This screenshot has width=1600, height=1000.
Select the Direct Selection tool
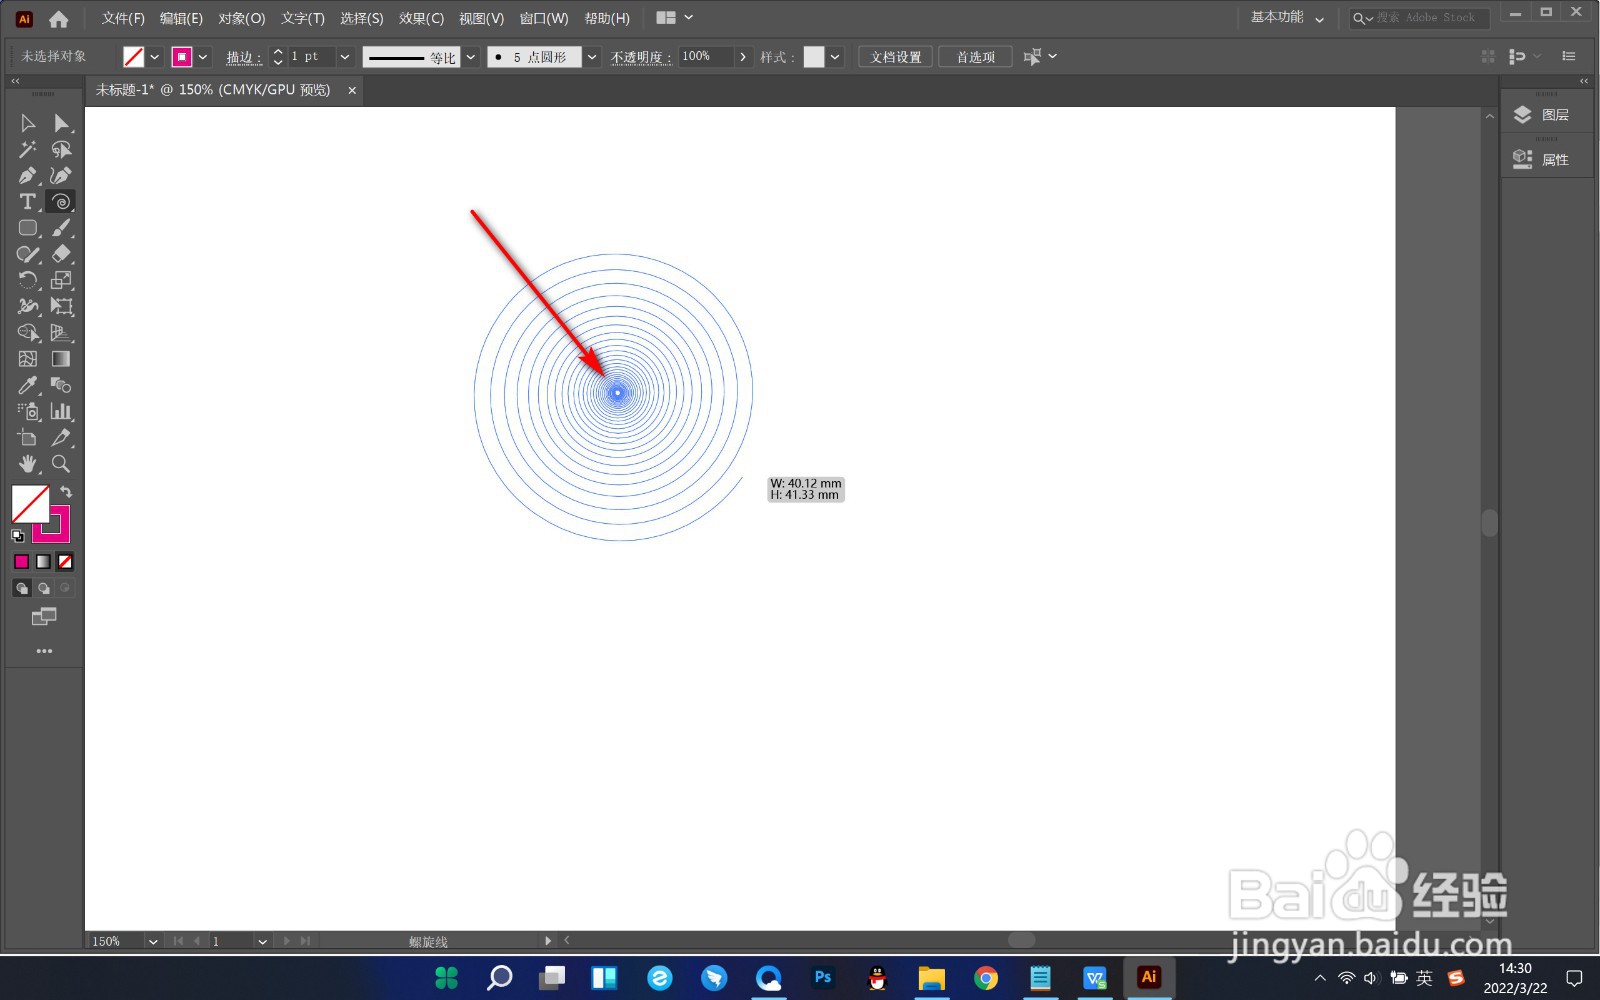click(x=61, y=123)
